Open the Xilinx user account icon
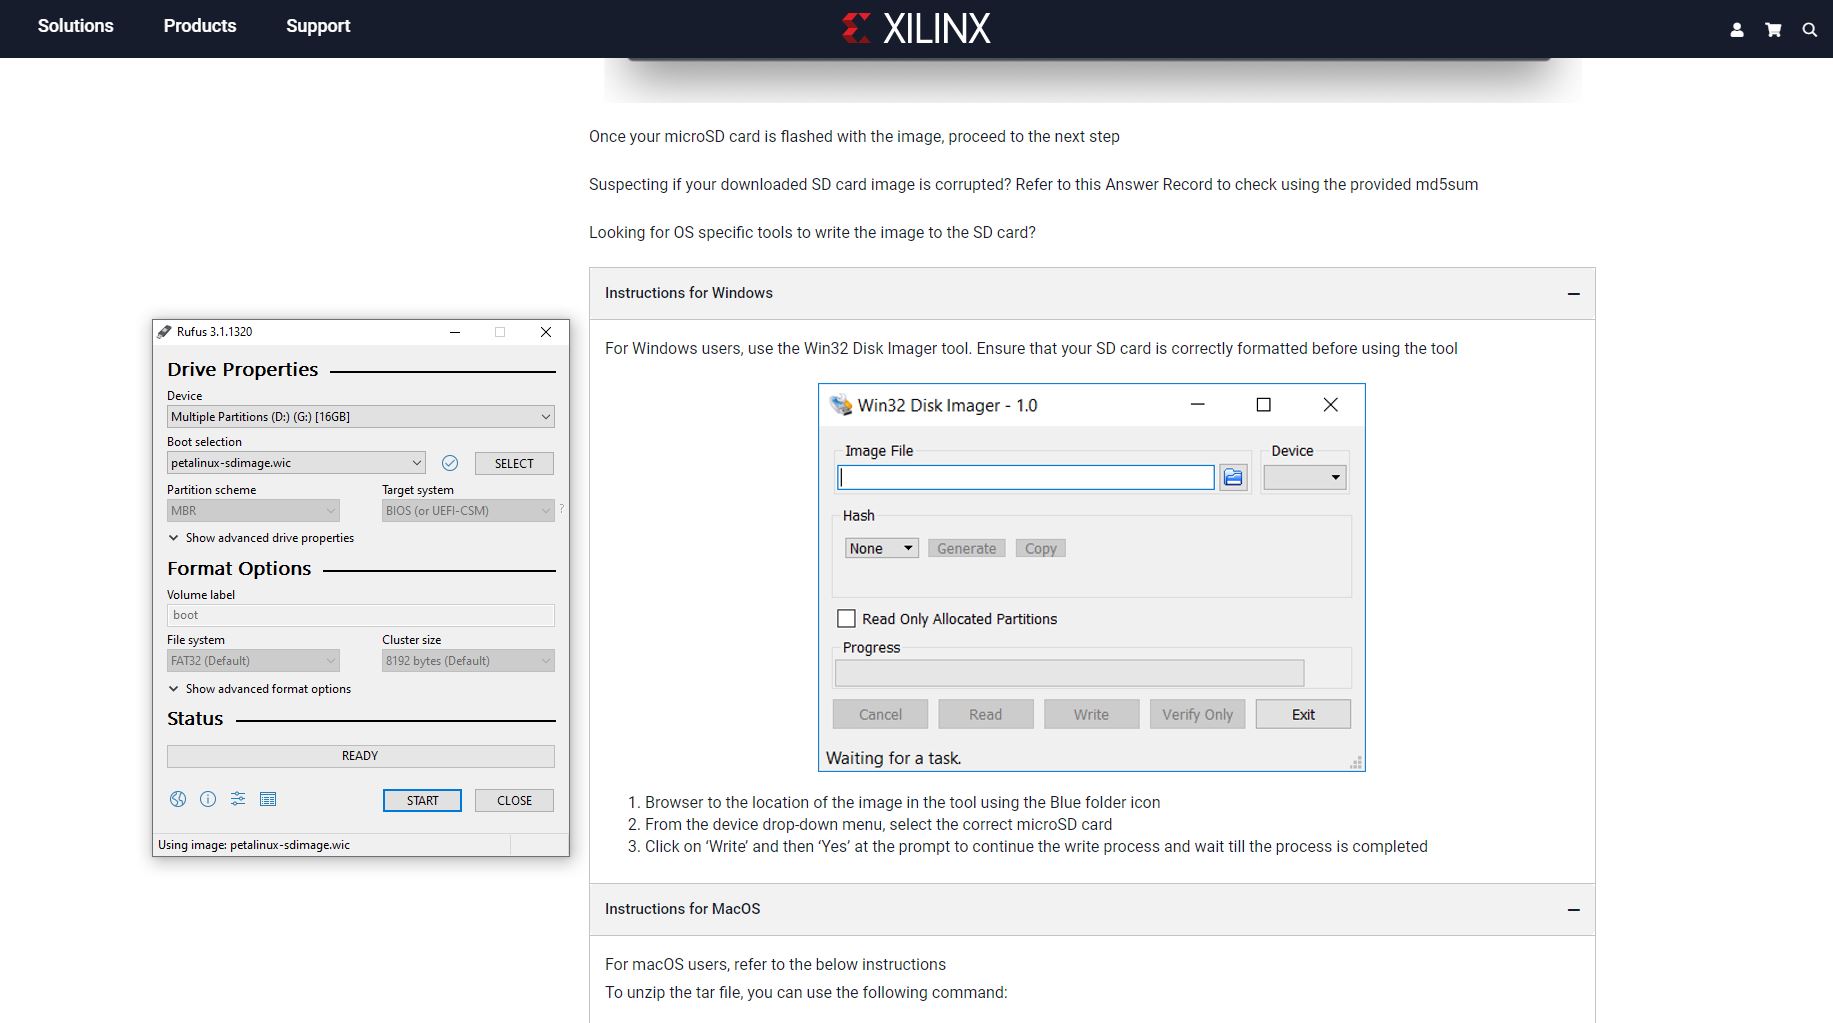The image size is (1833, 1023). pos(1737,30)
